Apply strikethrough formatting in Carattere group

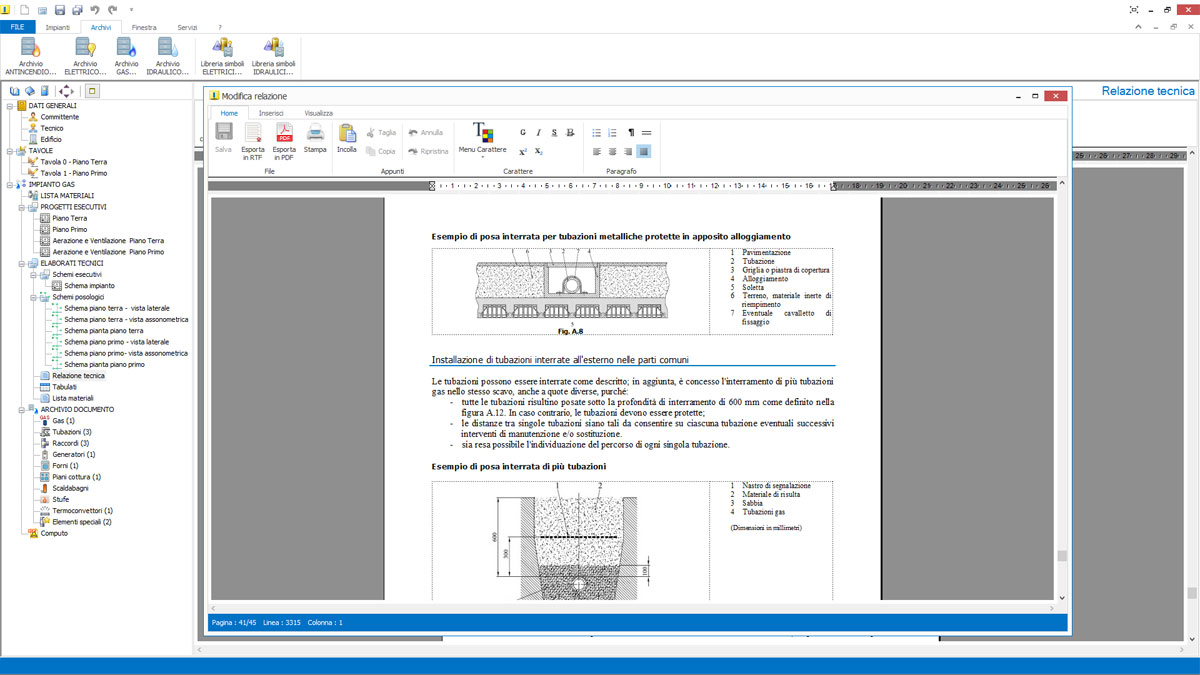click(571, 132)
